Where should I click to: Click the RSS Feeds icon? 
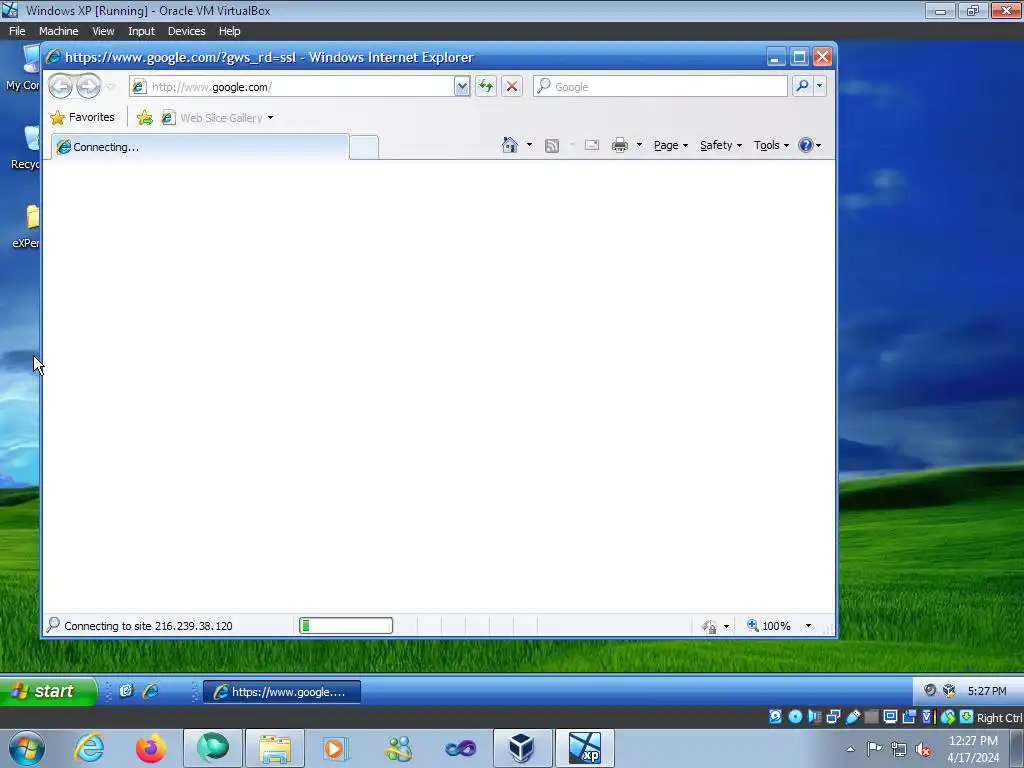coord(552,145)
